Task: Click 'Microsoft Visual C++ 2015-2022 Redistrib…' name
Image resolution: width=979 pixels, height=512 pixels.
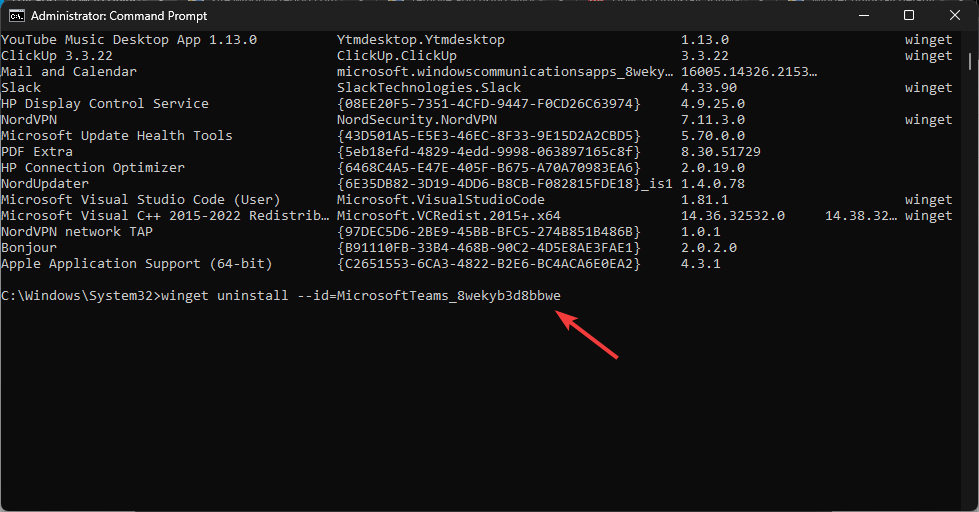Action: 165,216
